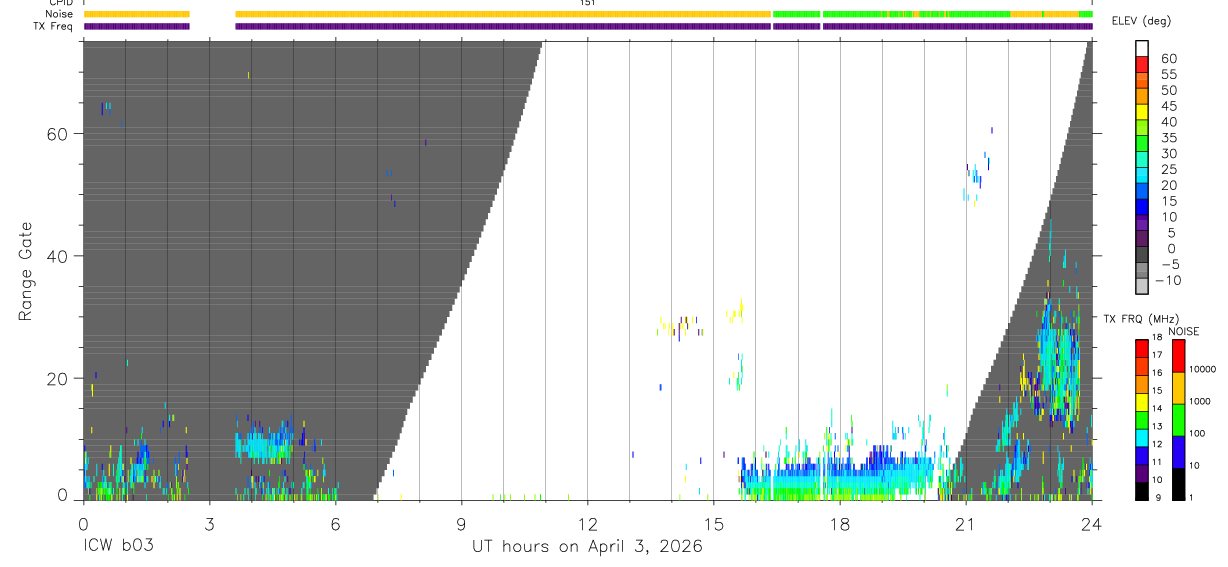1228x567 pixels.
Task: Click the cyan 20–25 segment of ELEV colorbar
Action: [x=1142, y=177]
